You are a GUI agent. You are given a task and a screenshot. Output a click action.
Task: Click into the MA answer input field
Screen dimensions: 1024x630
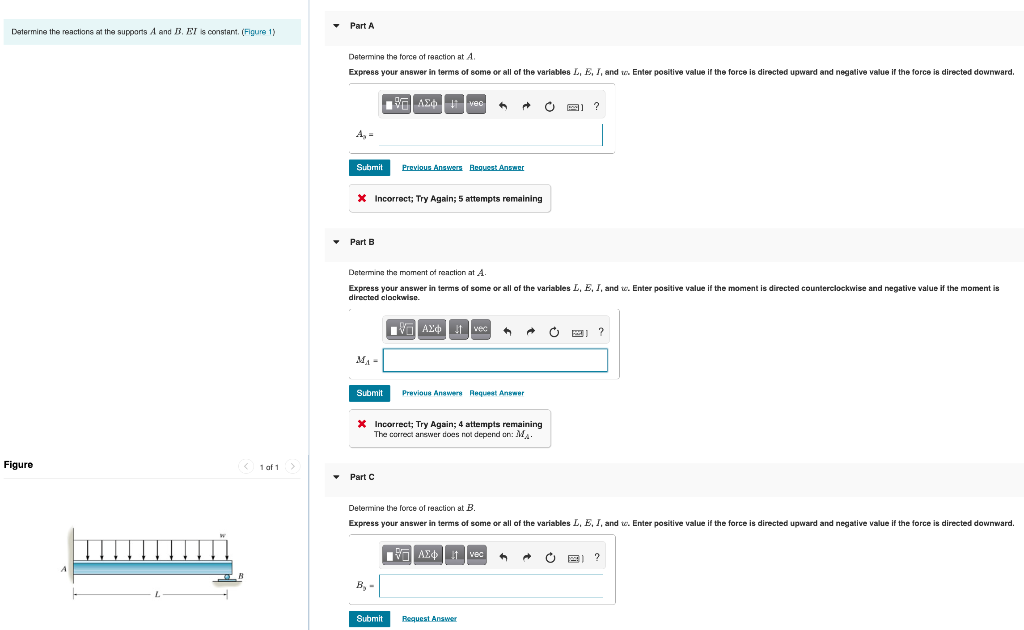click(x=495, y=360)
